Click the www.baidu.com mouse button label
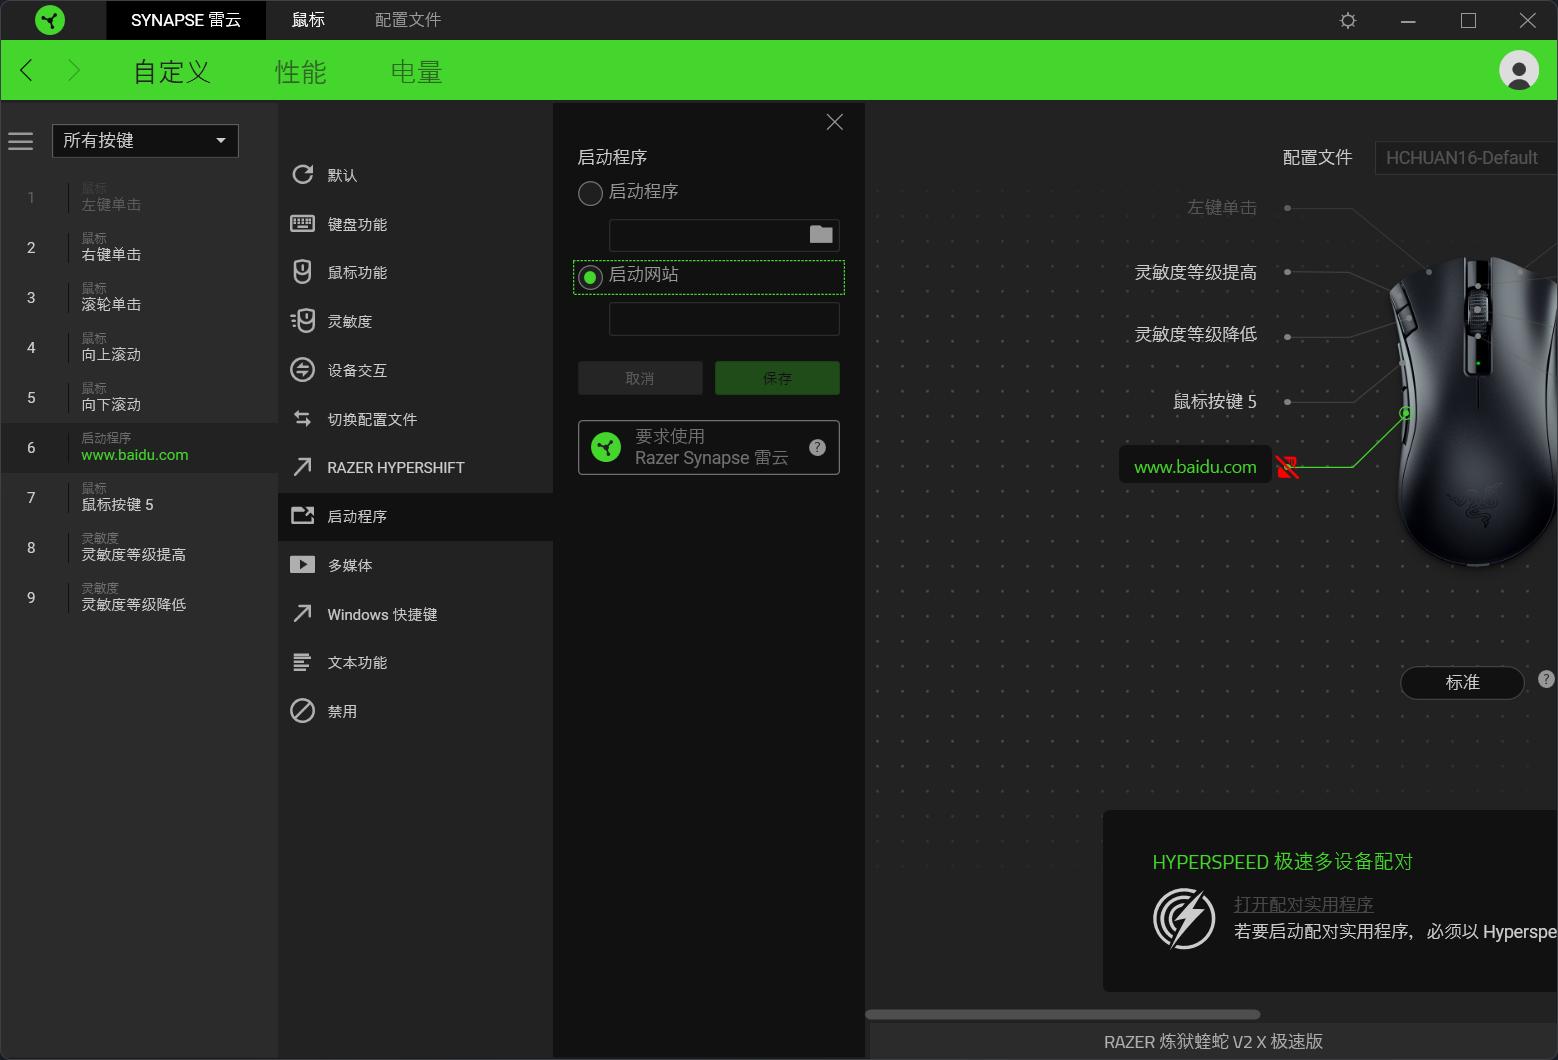The image size is (1558, 1060). 1195,466
